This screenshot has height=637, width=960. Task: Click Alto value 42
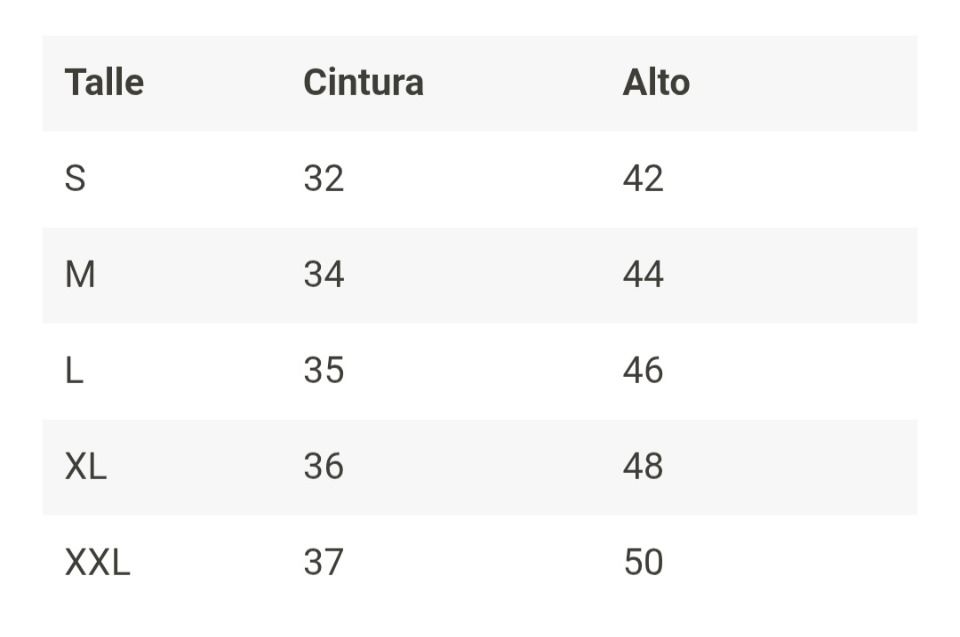click(643, 179)
